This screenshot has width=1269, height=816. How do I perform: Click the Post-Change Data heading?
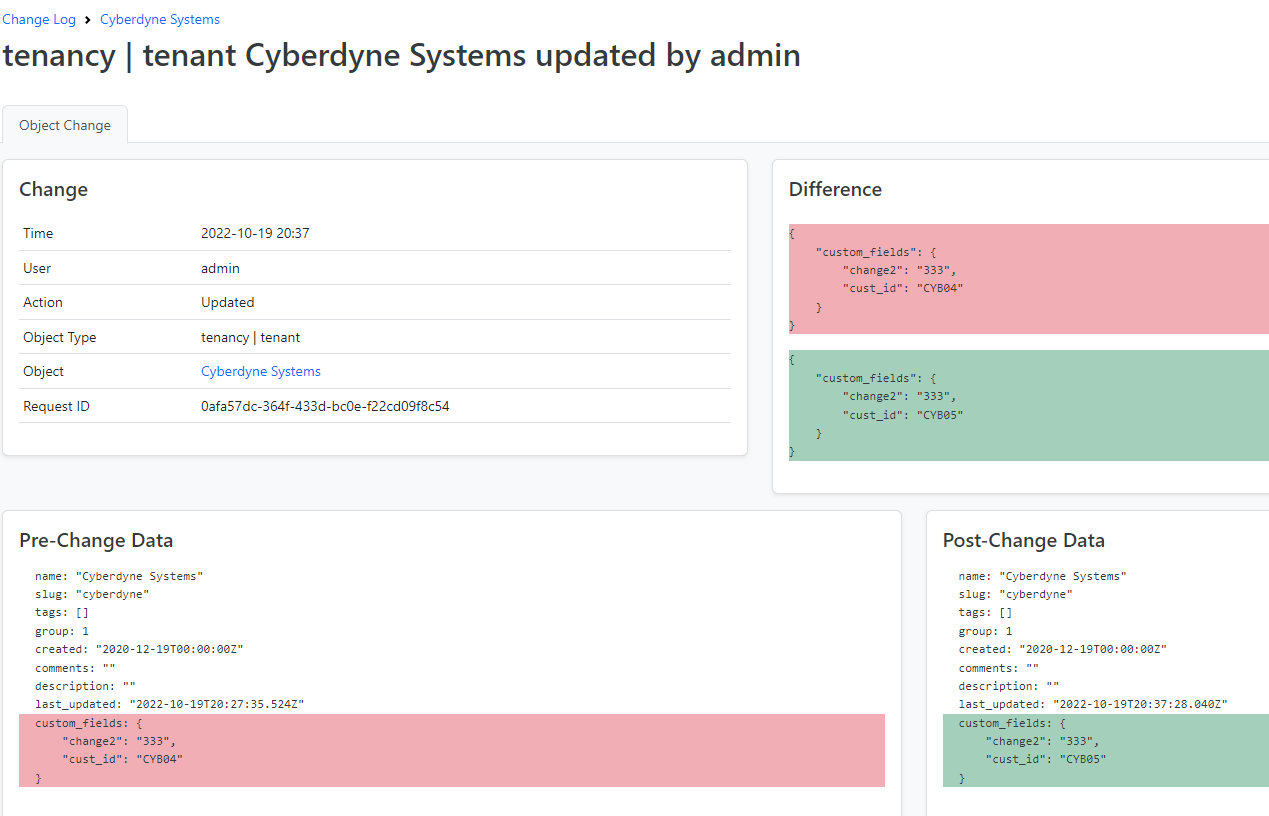click(1023, 540)
